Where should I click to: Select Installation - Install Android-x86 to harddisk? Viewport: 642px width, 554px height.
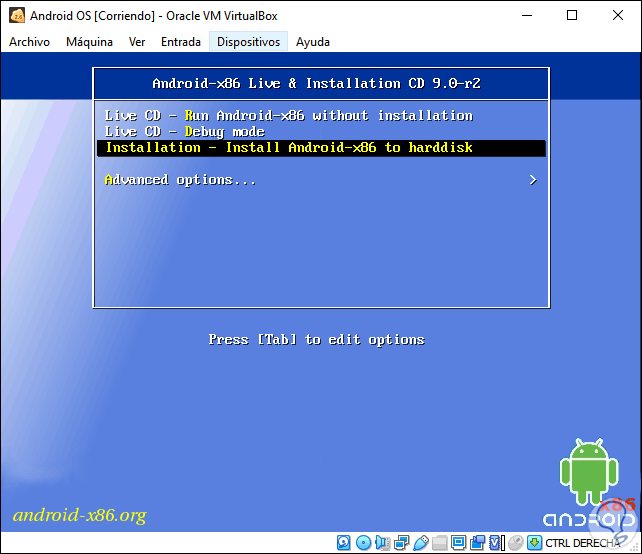click(x=321, y=147)
